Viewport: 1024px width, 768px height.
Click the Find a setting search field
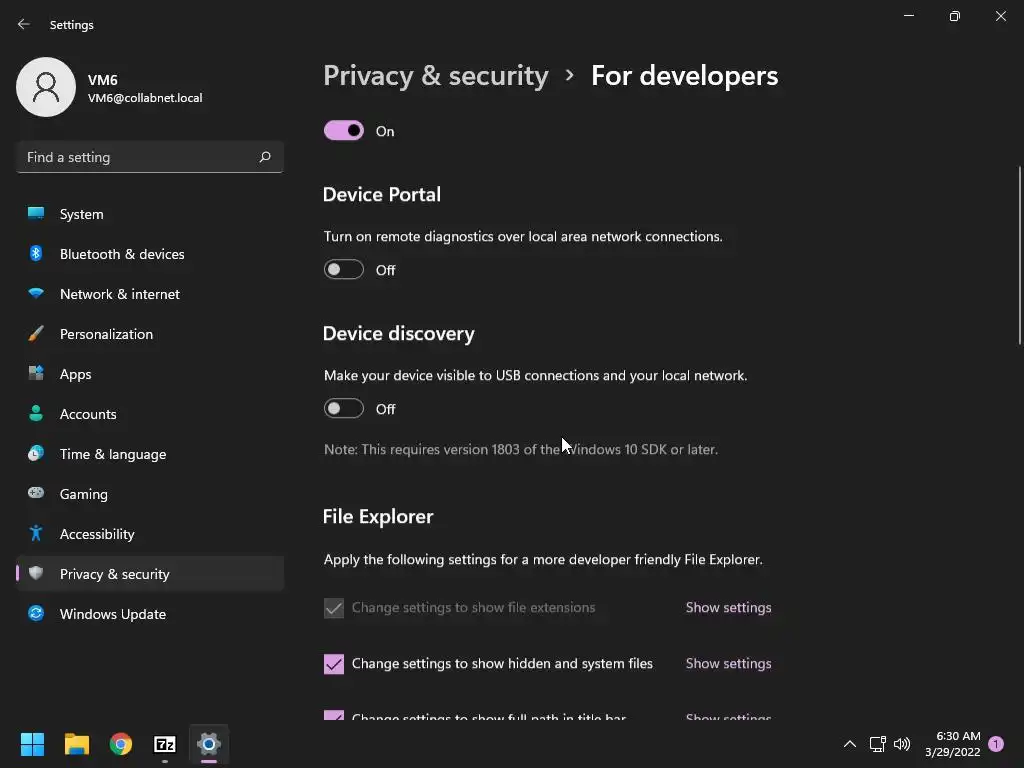click(x=135, y=157)
